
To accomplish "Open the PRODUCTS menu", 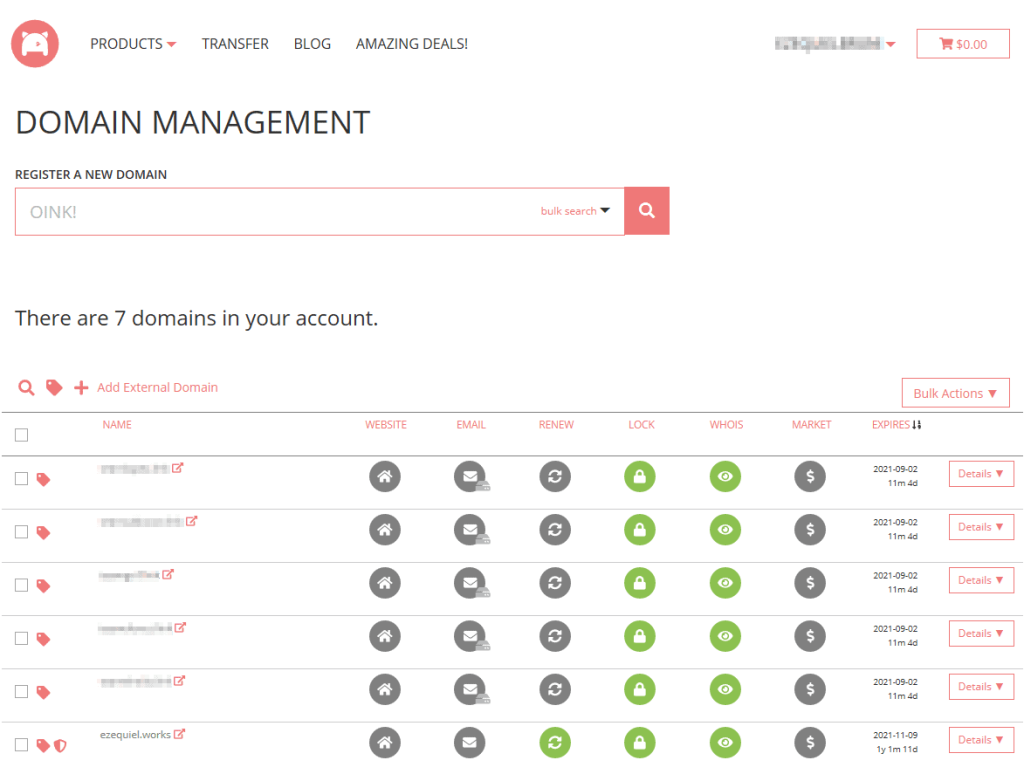I will point(132,44).
